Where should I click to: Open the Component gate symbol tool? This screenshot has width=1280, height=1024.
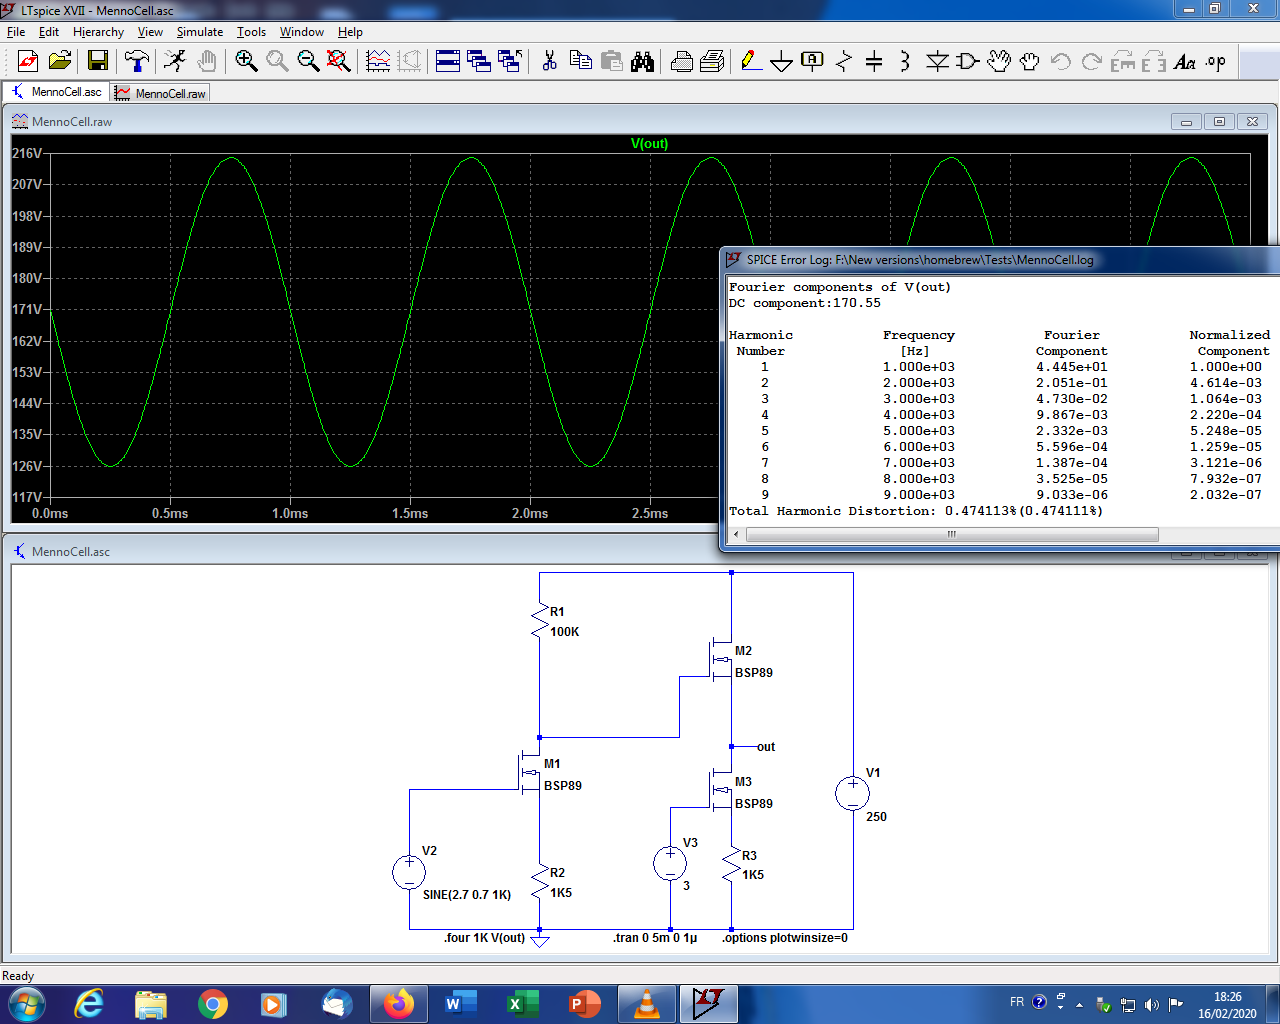pyautogui.click(x=968, y=62)
